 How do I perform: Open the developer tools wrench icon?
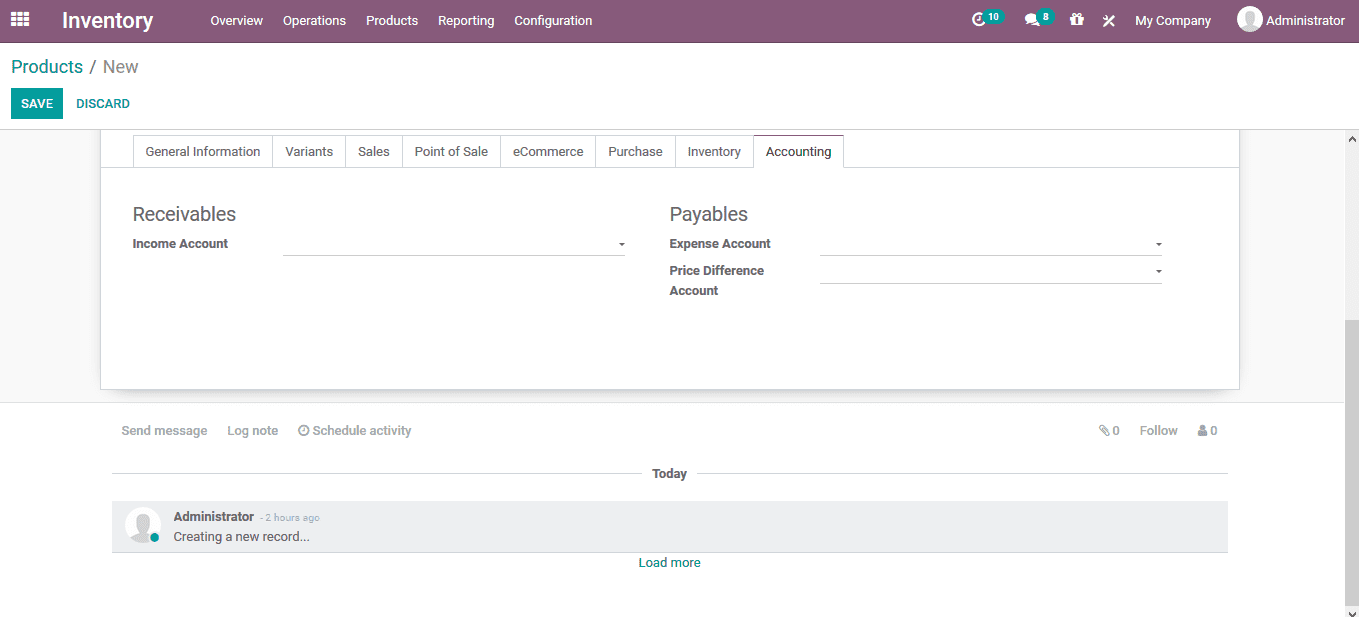tap(1108, 20)
